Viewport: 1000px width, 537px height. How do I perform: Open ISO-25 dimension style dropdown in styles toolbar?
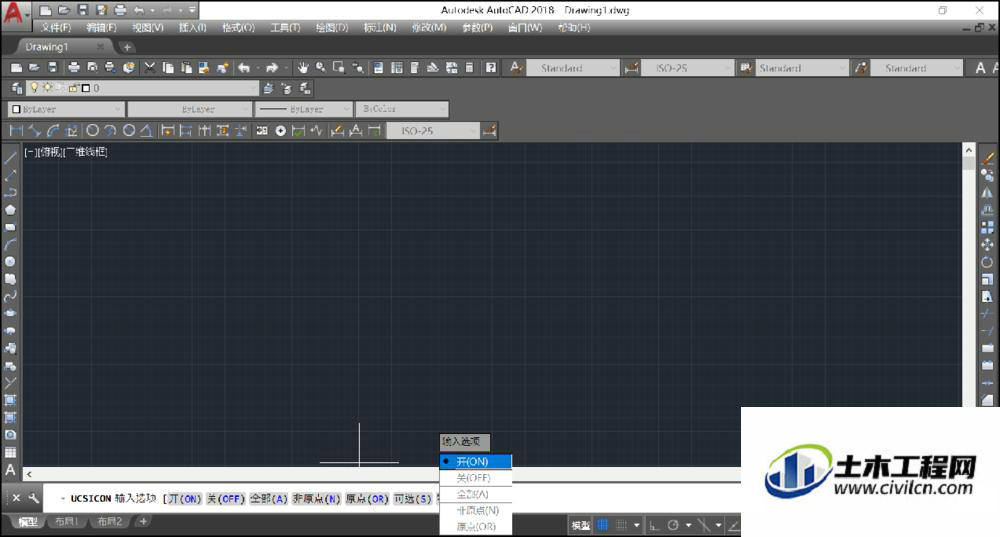tap(687, 68)
